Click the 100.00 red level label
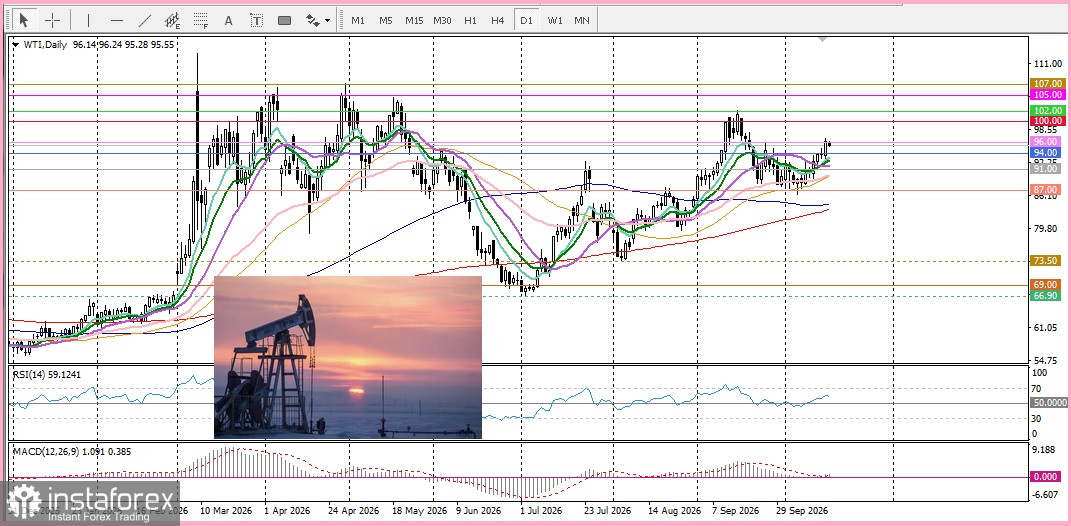The height and width of the screenshot is (526, 1071). pyautogui.click(x=1047, y=120)
